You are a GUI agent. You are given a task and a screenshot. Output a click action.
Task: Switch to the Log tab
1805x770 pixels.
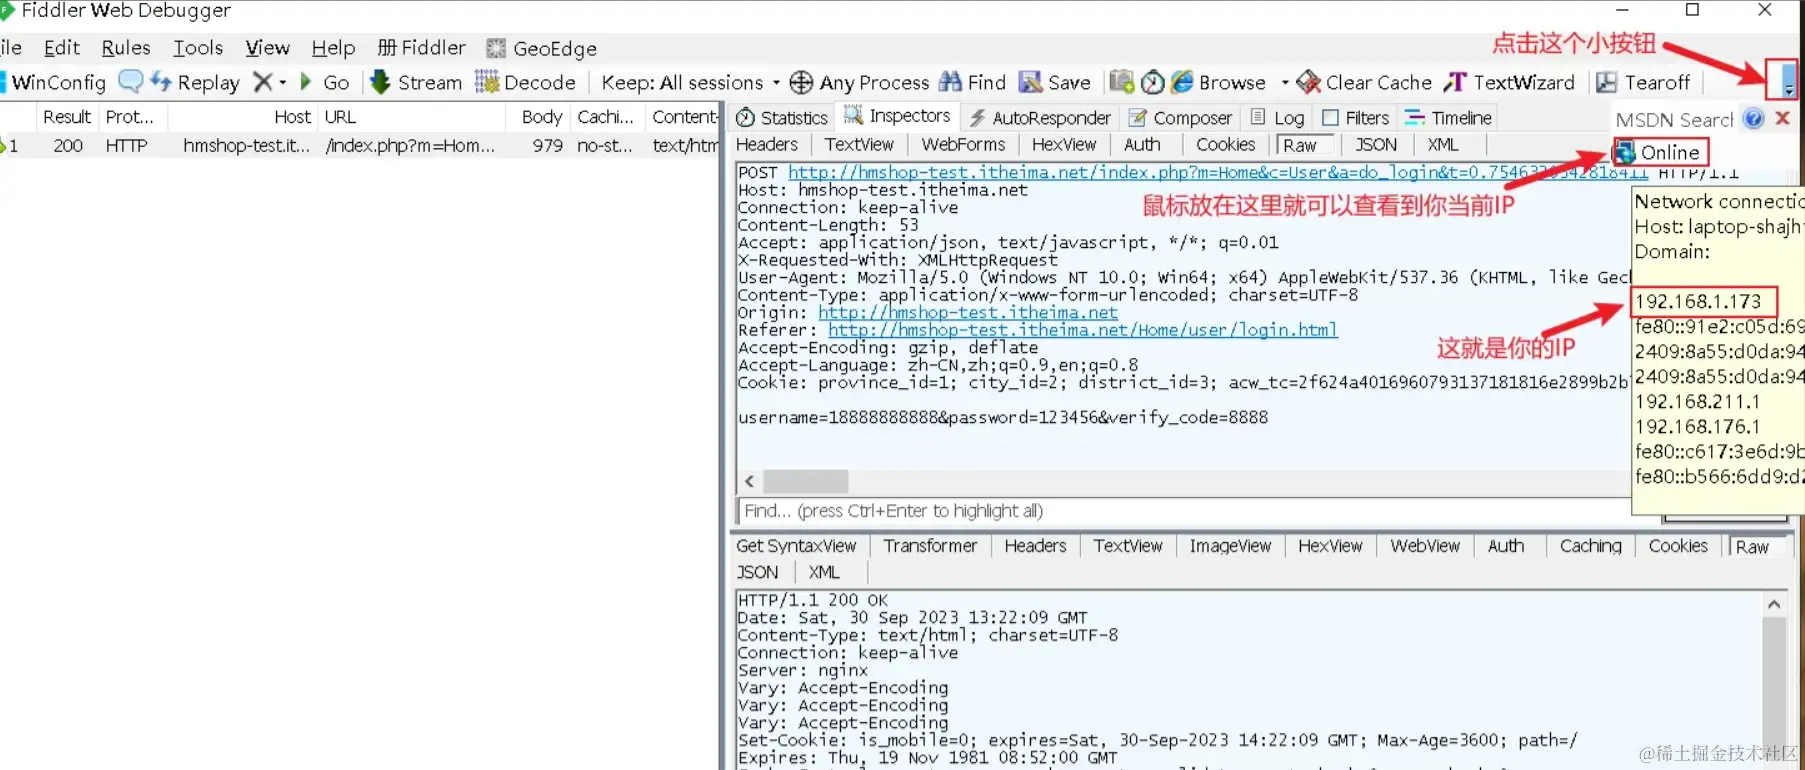tap(1278, 117)
